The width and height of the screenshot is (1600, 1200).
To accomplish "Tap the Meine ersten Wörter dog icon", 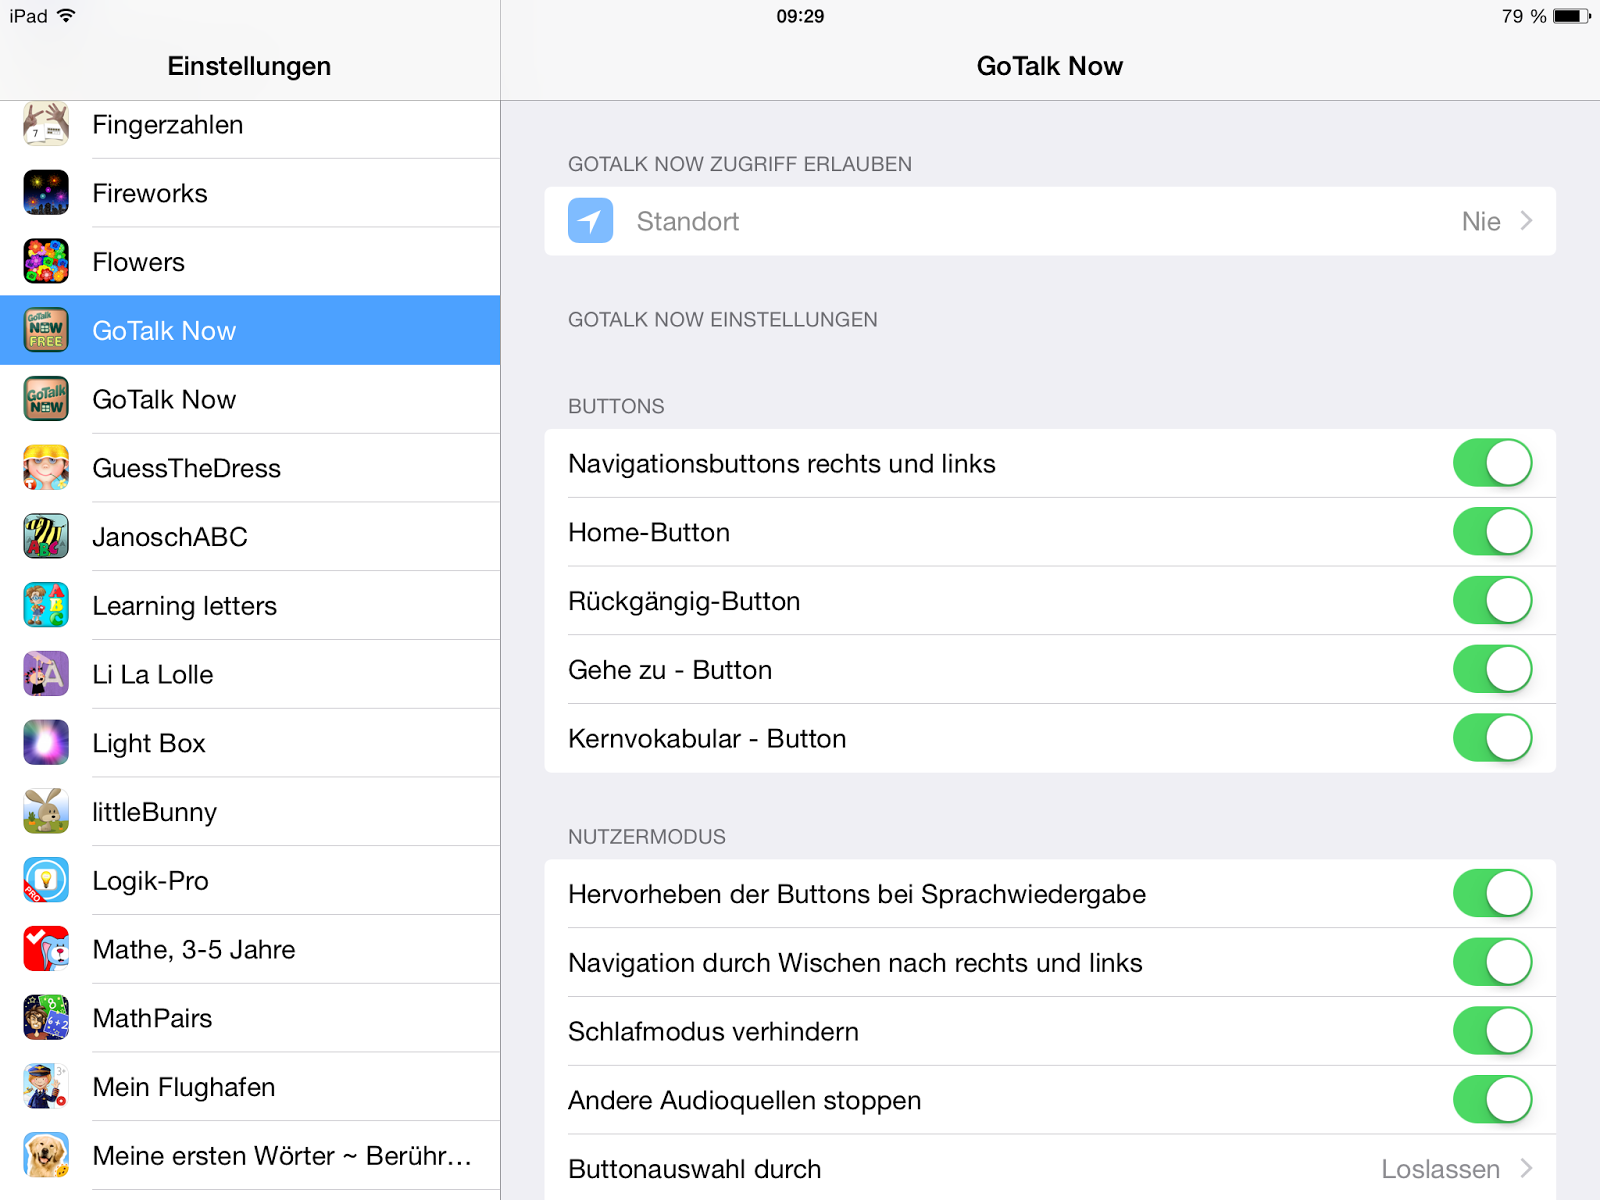I will pos(46,1156).
